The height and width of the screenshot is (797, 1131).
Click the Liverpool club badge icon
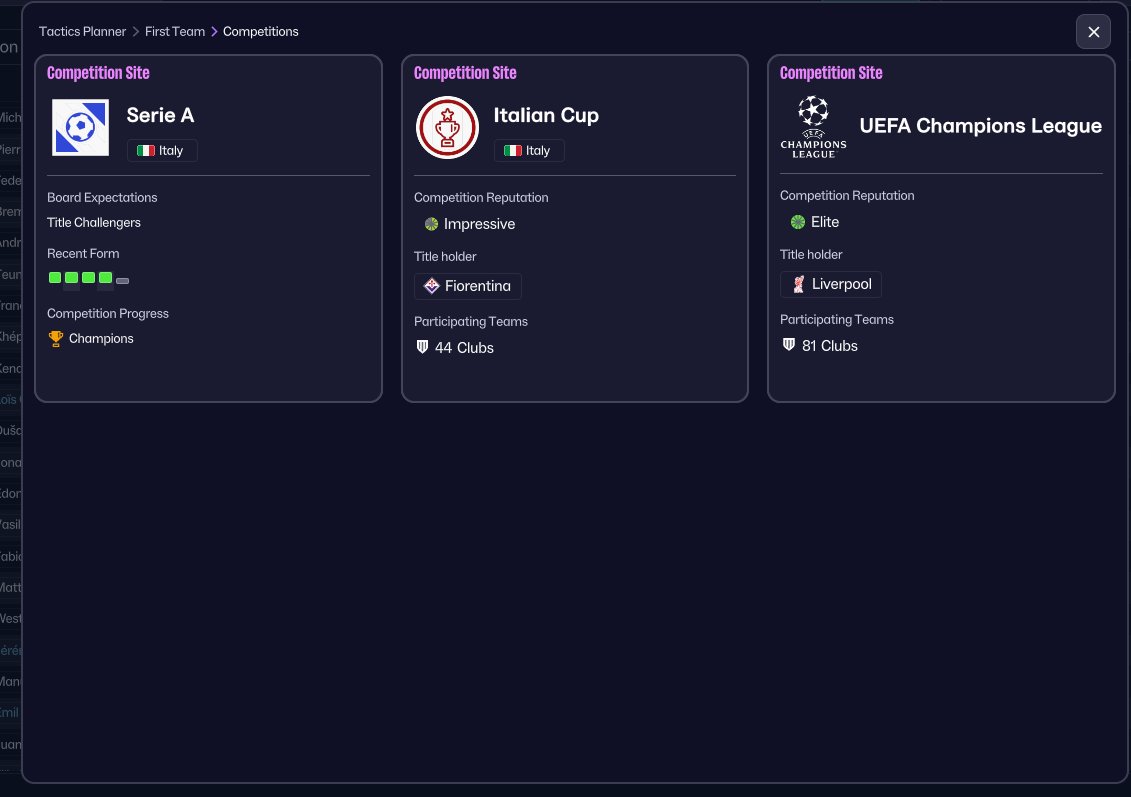point(798,284)
